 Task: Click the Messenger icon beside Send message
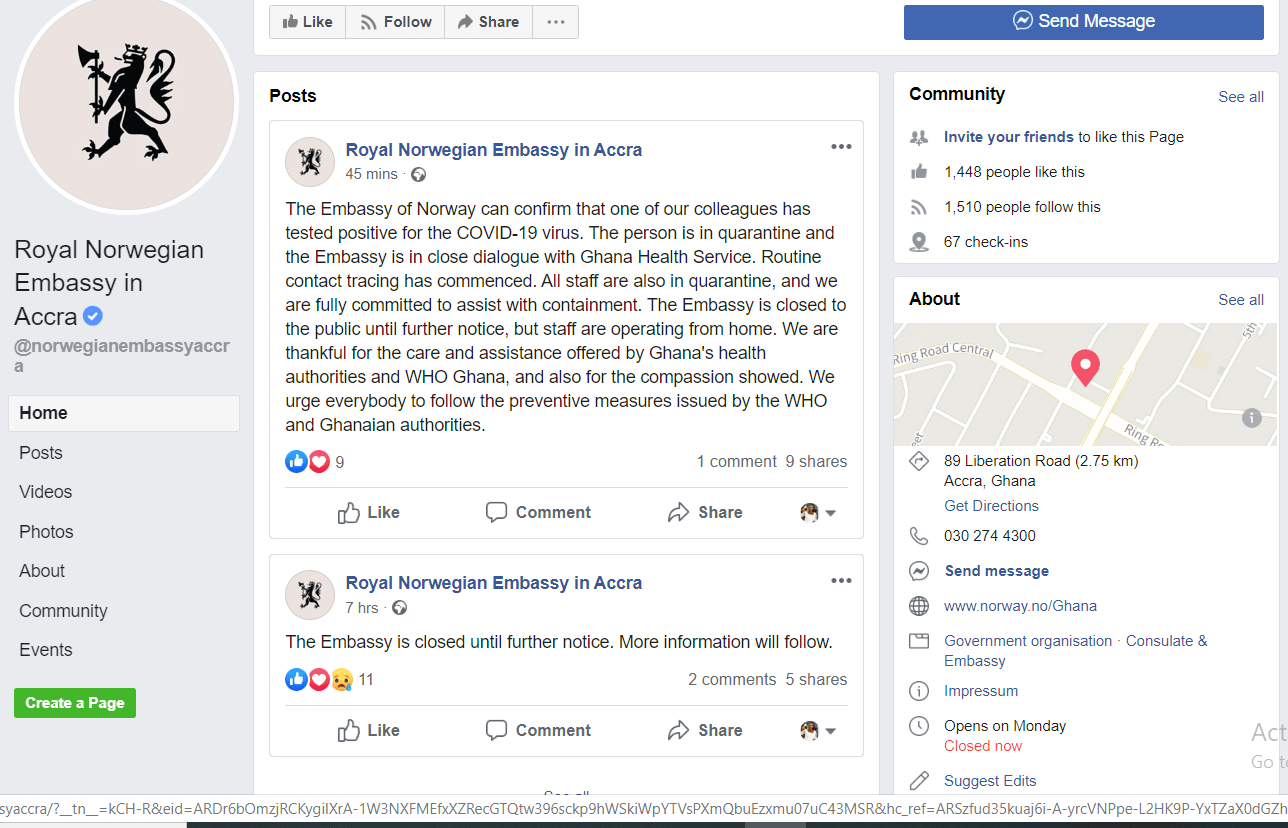click(919, 571)
